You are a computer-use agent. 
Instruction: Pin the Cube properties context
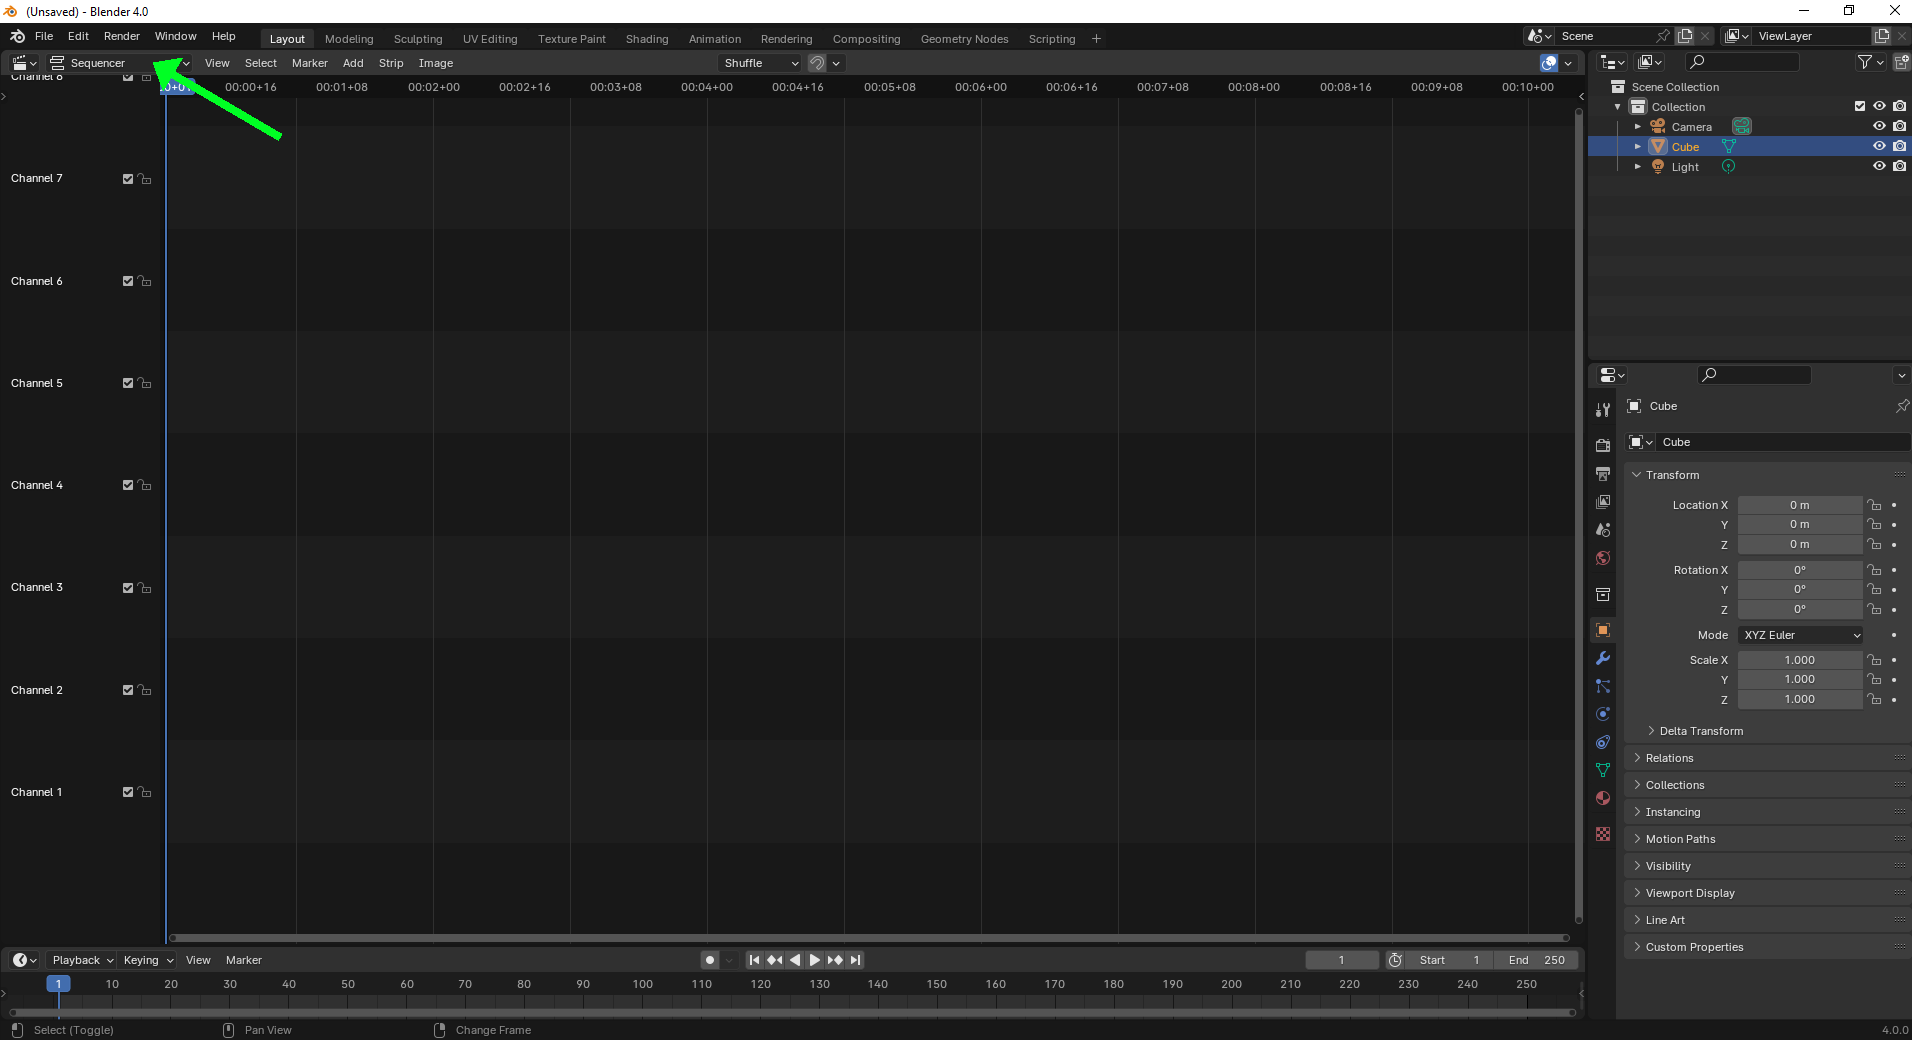pos(1901,406)
